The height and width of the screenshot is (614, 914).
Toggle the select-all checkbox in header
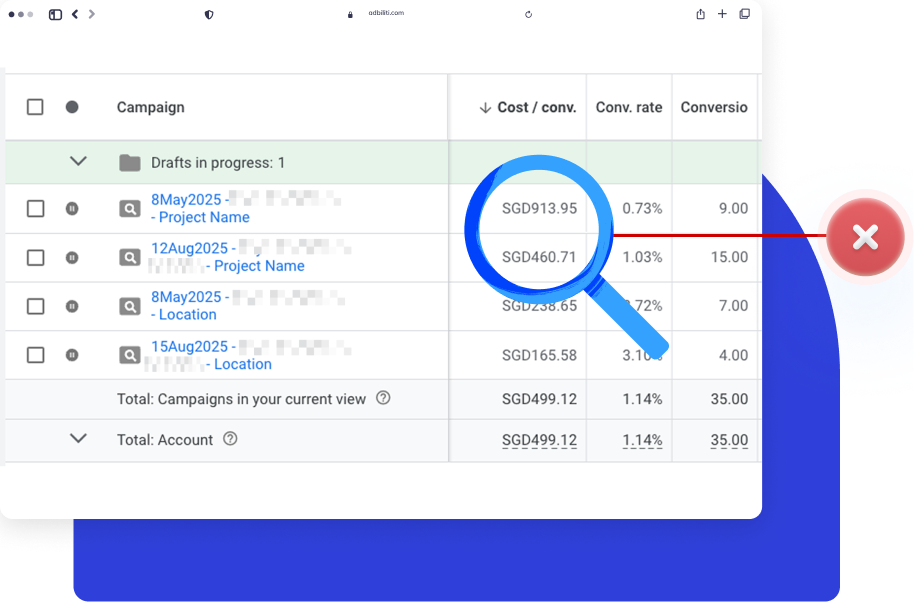[35, 107]
